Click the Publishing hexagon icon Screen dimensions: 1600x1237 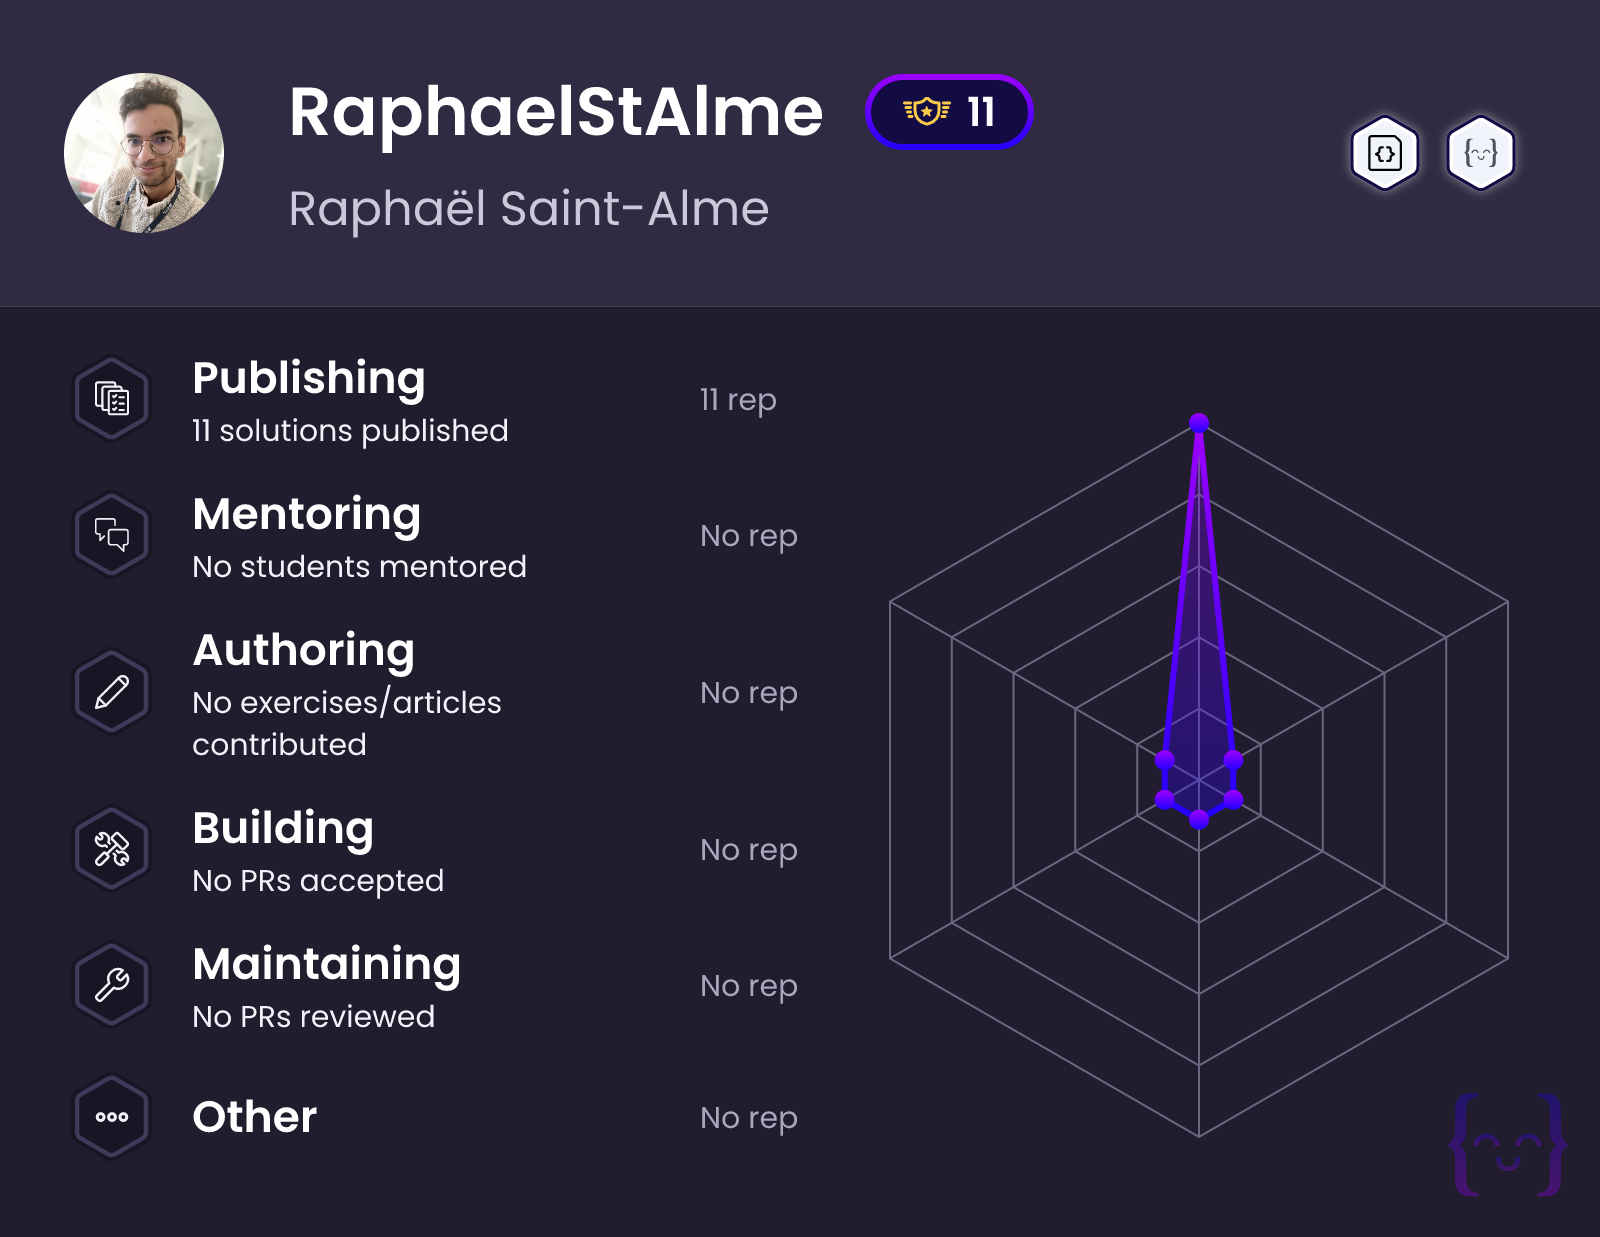112,398
